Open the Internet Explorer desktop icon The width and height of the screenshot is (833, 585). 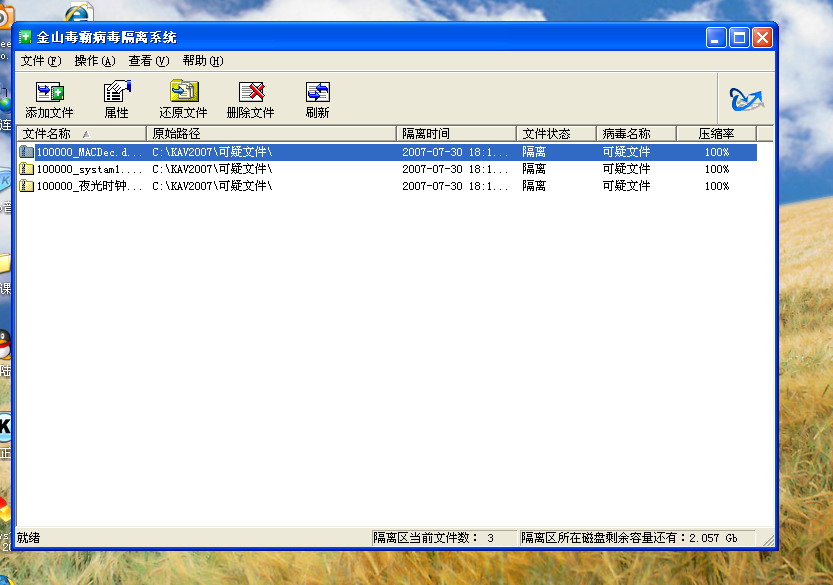[x=79, y=12]
